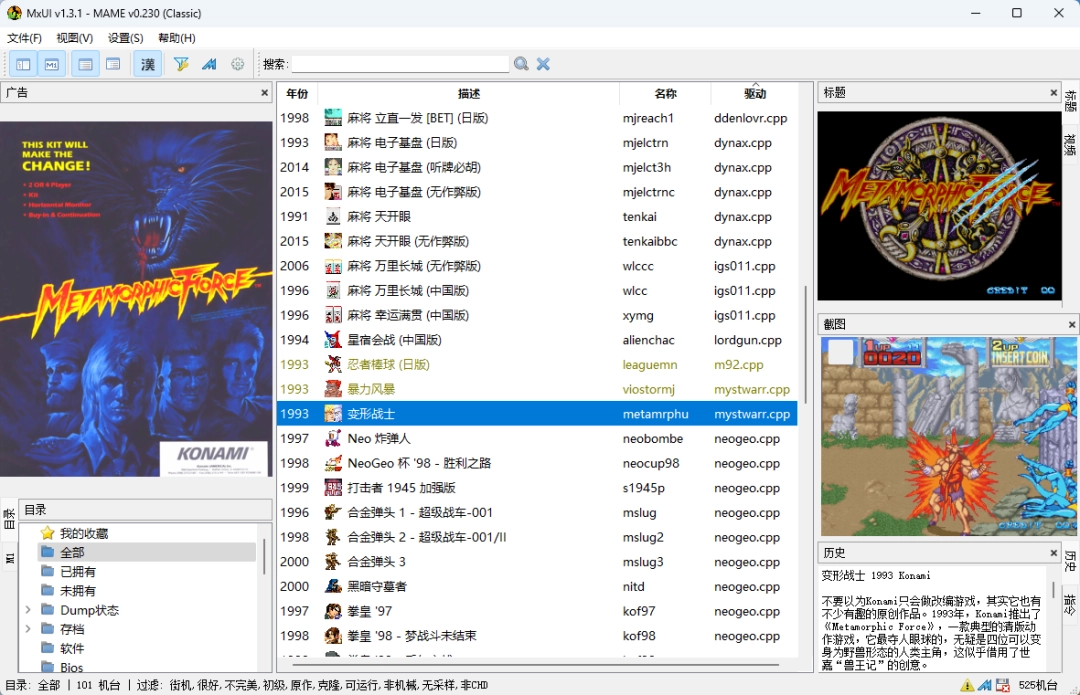Toggle the folder panel view button
This screenshot has width=1080, height=695.
tap(23, 63)
